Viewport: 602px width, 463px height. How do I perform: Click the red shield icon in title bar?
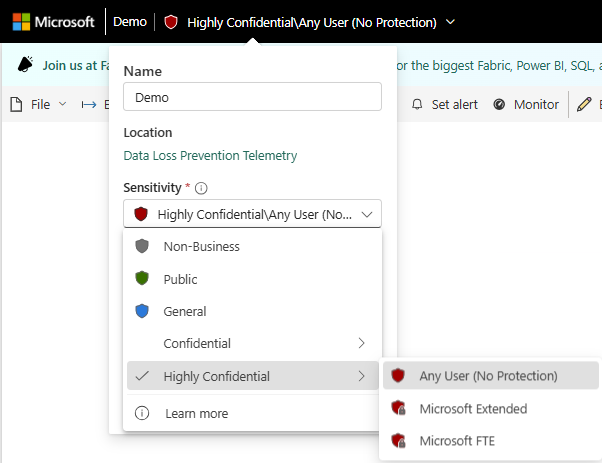[171, 22]
